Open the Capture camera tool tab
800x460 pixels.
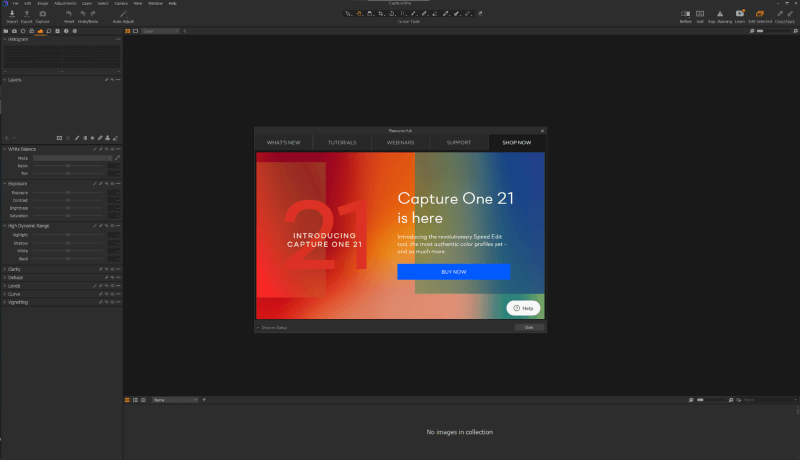[x=14, y=31]
